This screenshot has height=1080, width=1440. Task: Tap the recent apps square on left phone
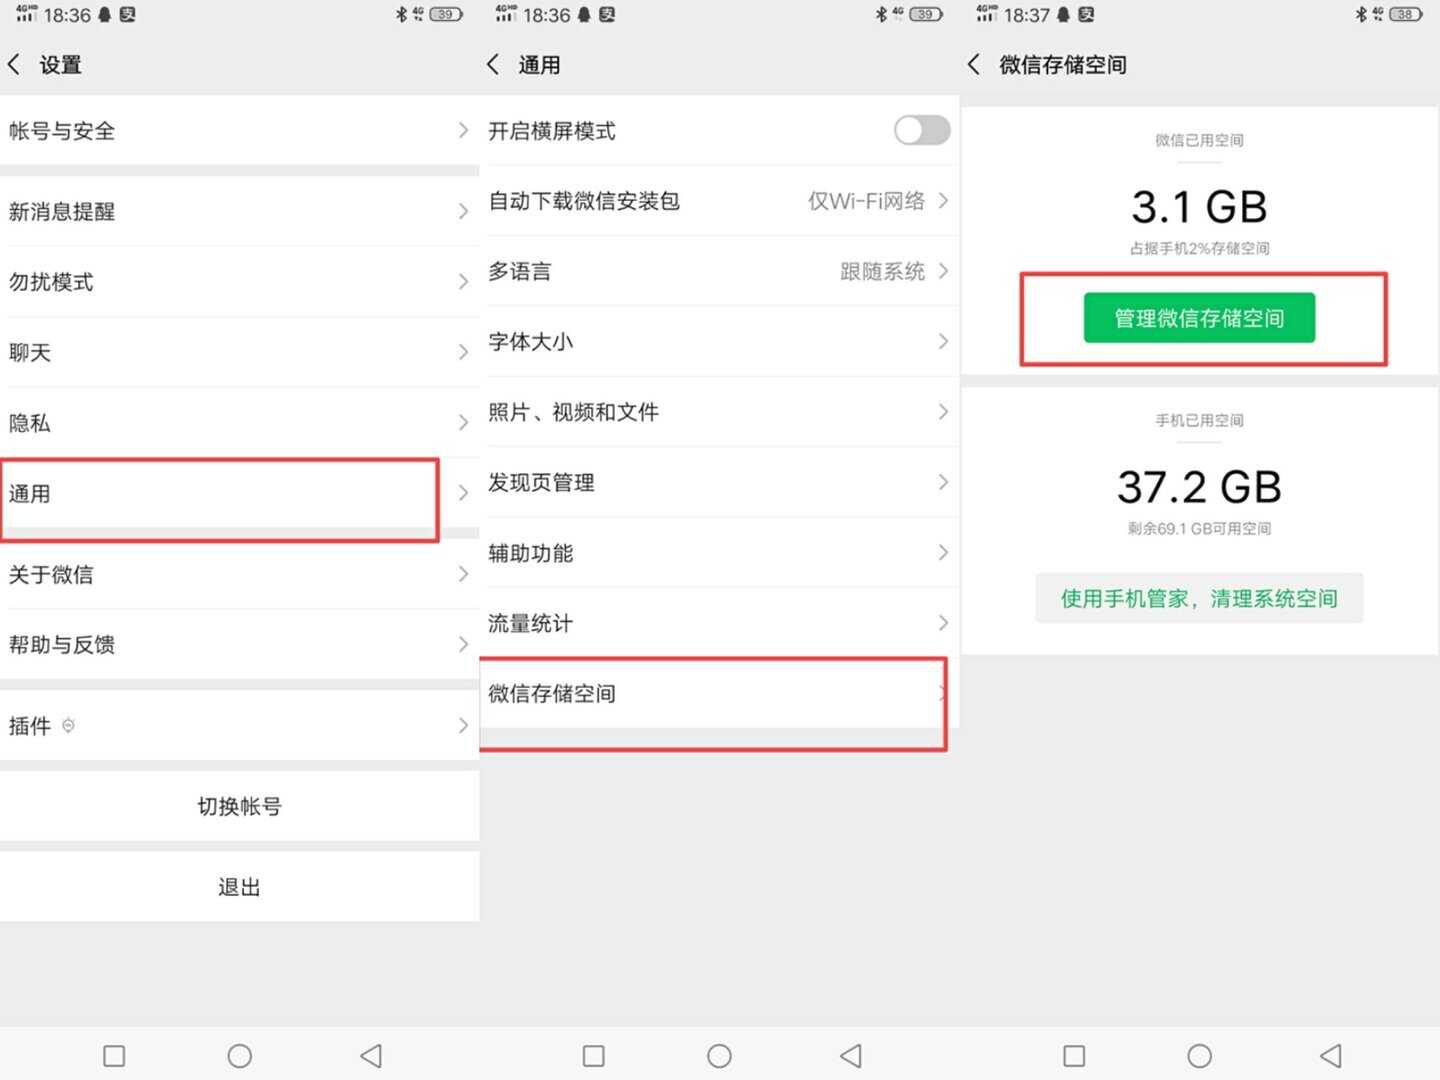point(114,1055)
